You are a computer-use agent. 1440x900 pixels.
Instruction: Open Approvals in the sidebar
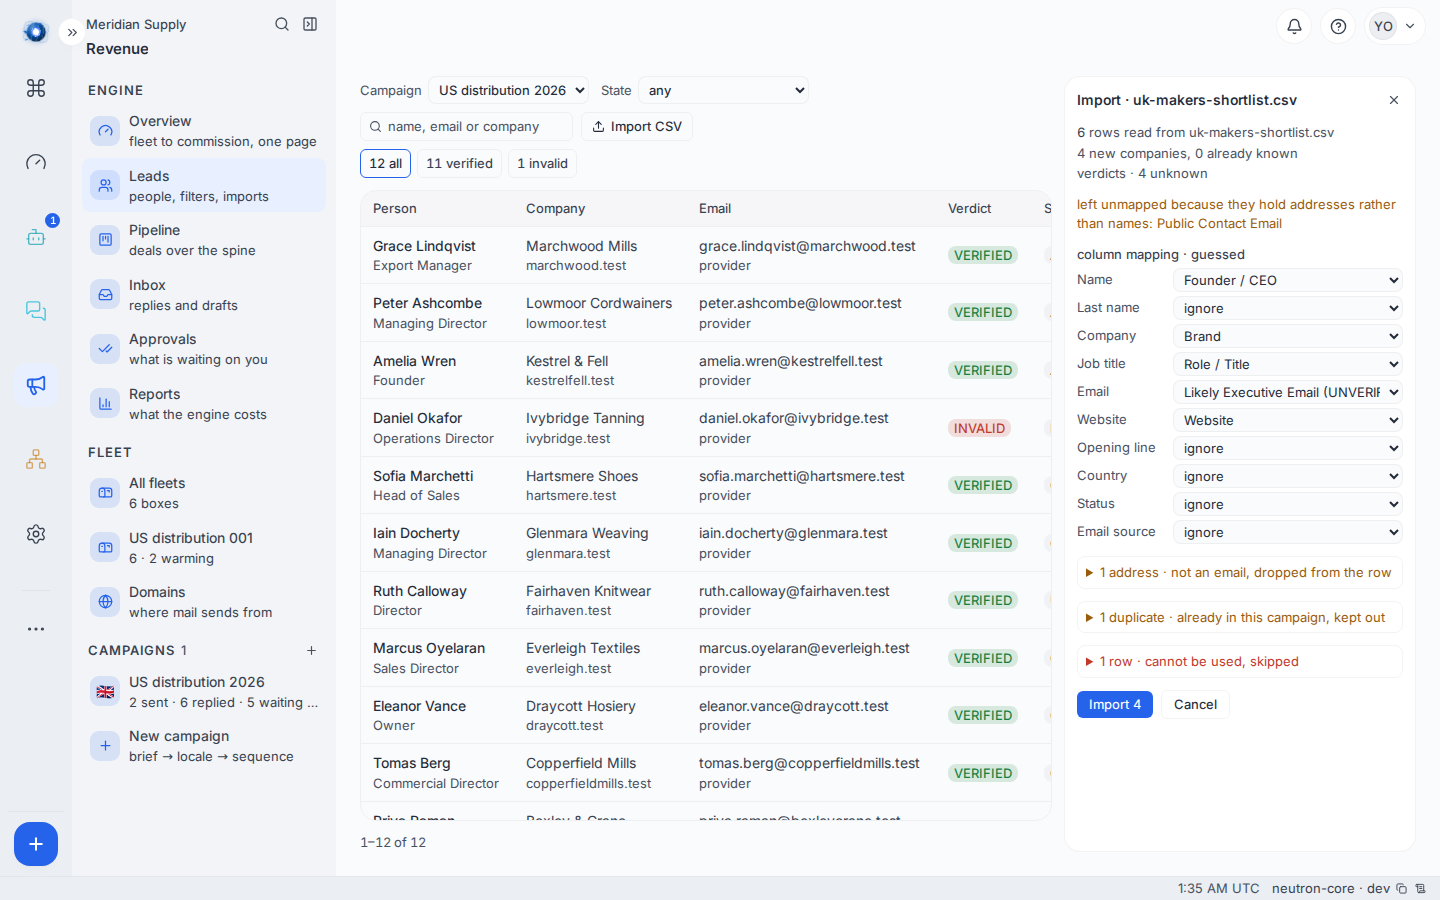pyautogui.click(x=204, y=349)
